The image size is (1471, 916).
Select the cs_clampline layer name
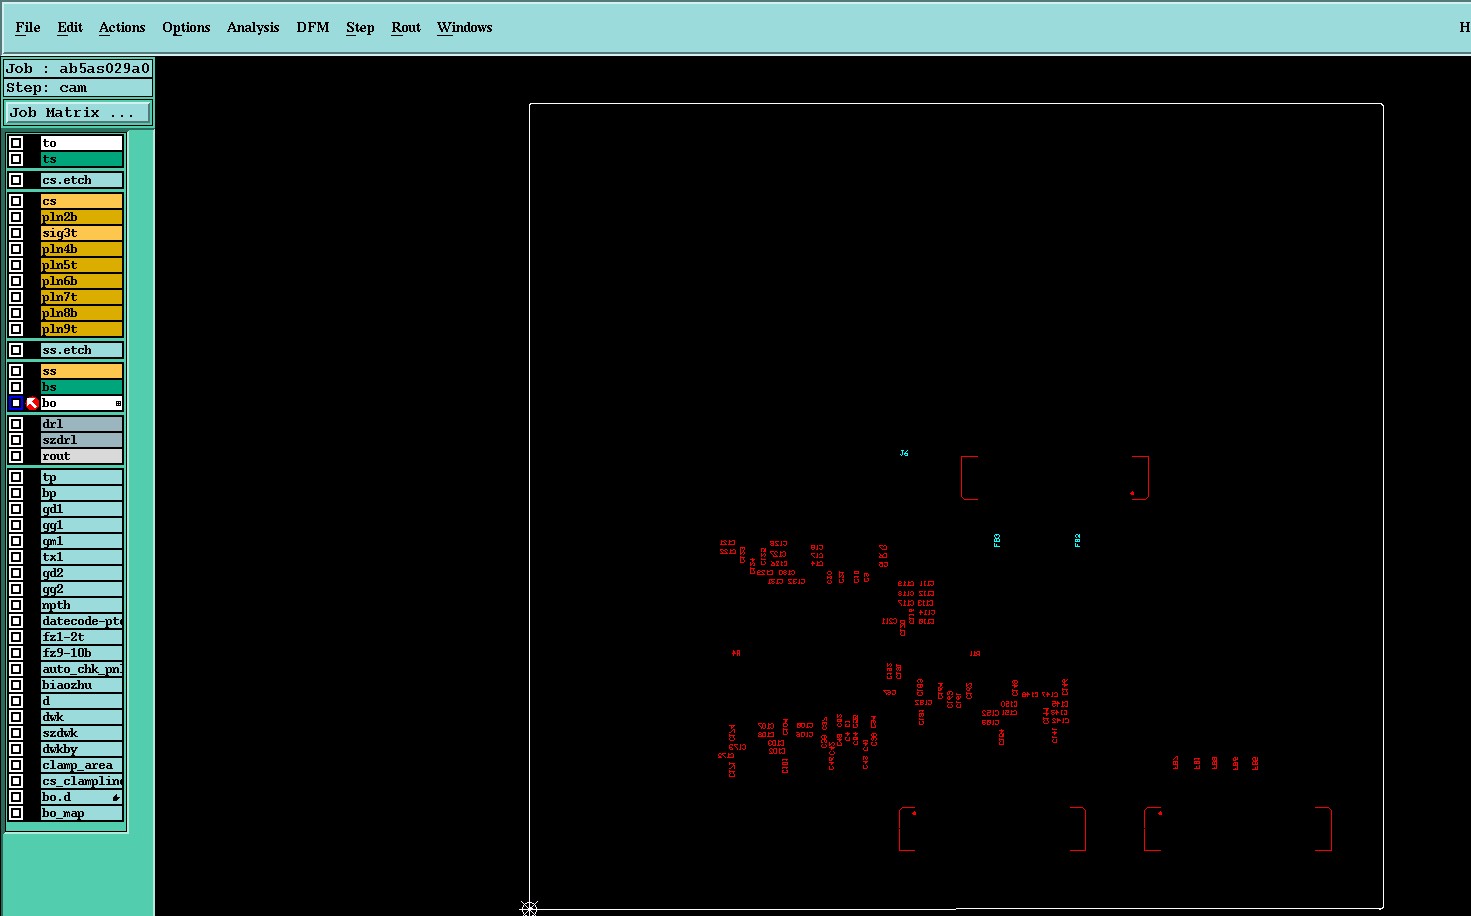(82, 781)
